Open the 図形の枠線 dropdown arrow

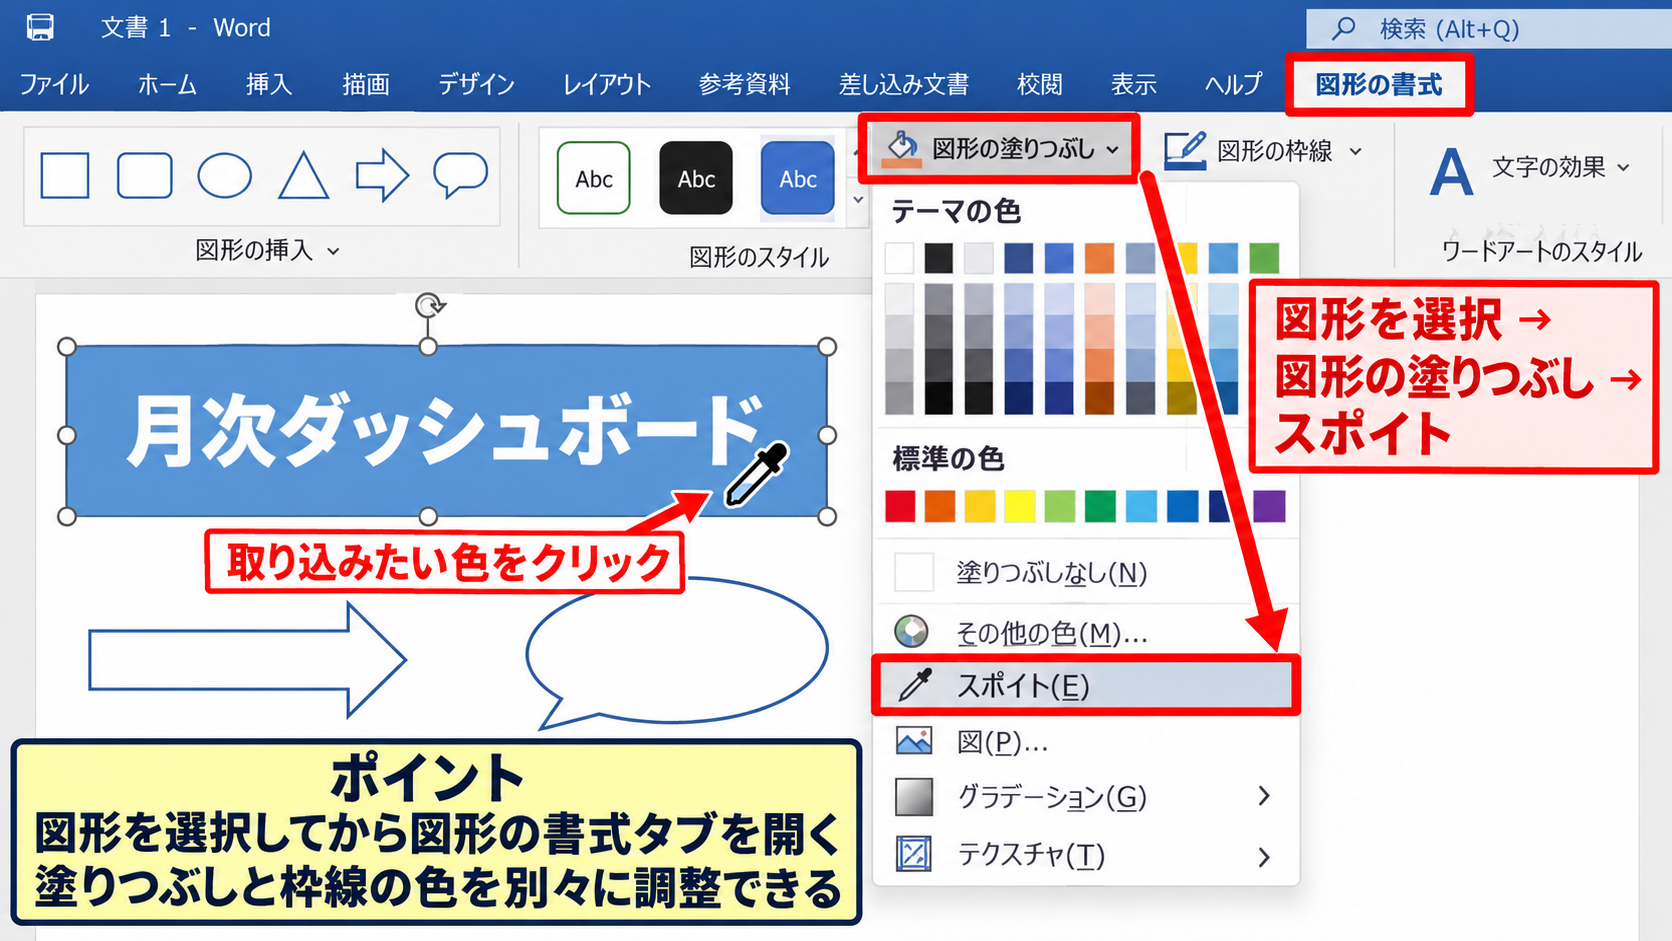pyautogui.click(x=1356, y=151)
